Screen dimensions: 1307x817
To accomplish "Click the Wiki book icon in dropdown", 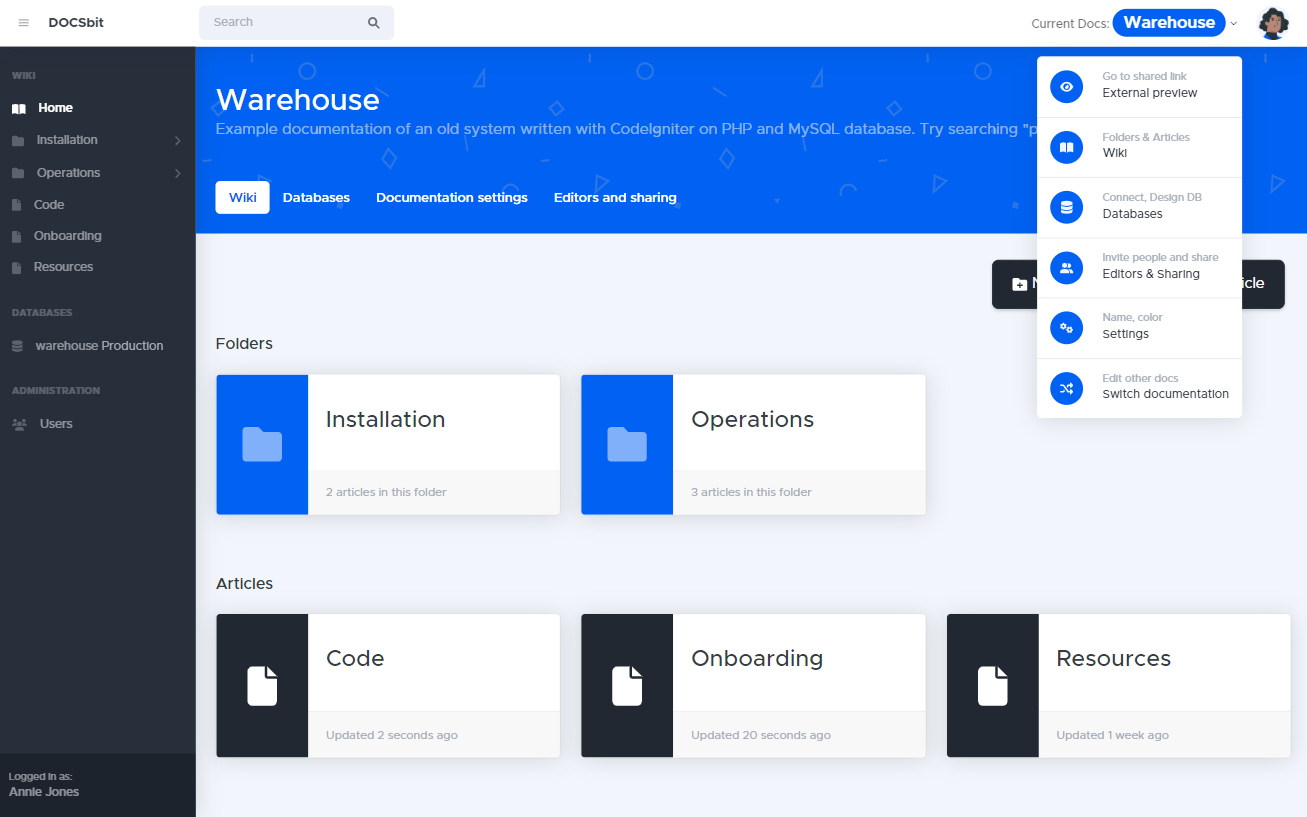I will point(1066,147).
